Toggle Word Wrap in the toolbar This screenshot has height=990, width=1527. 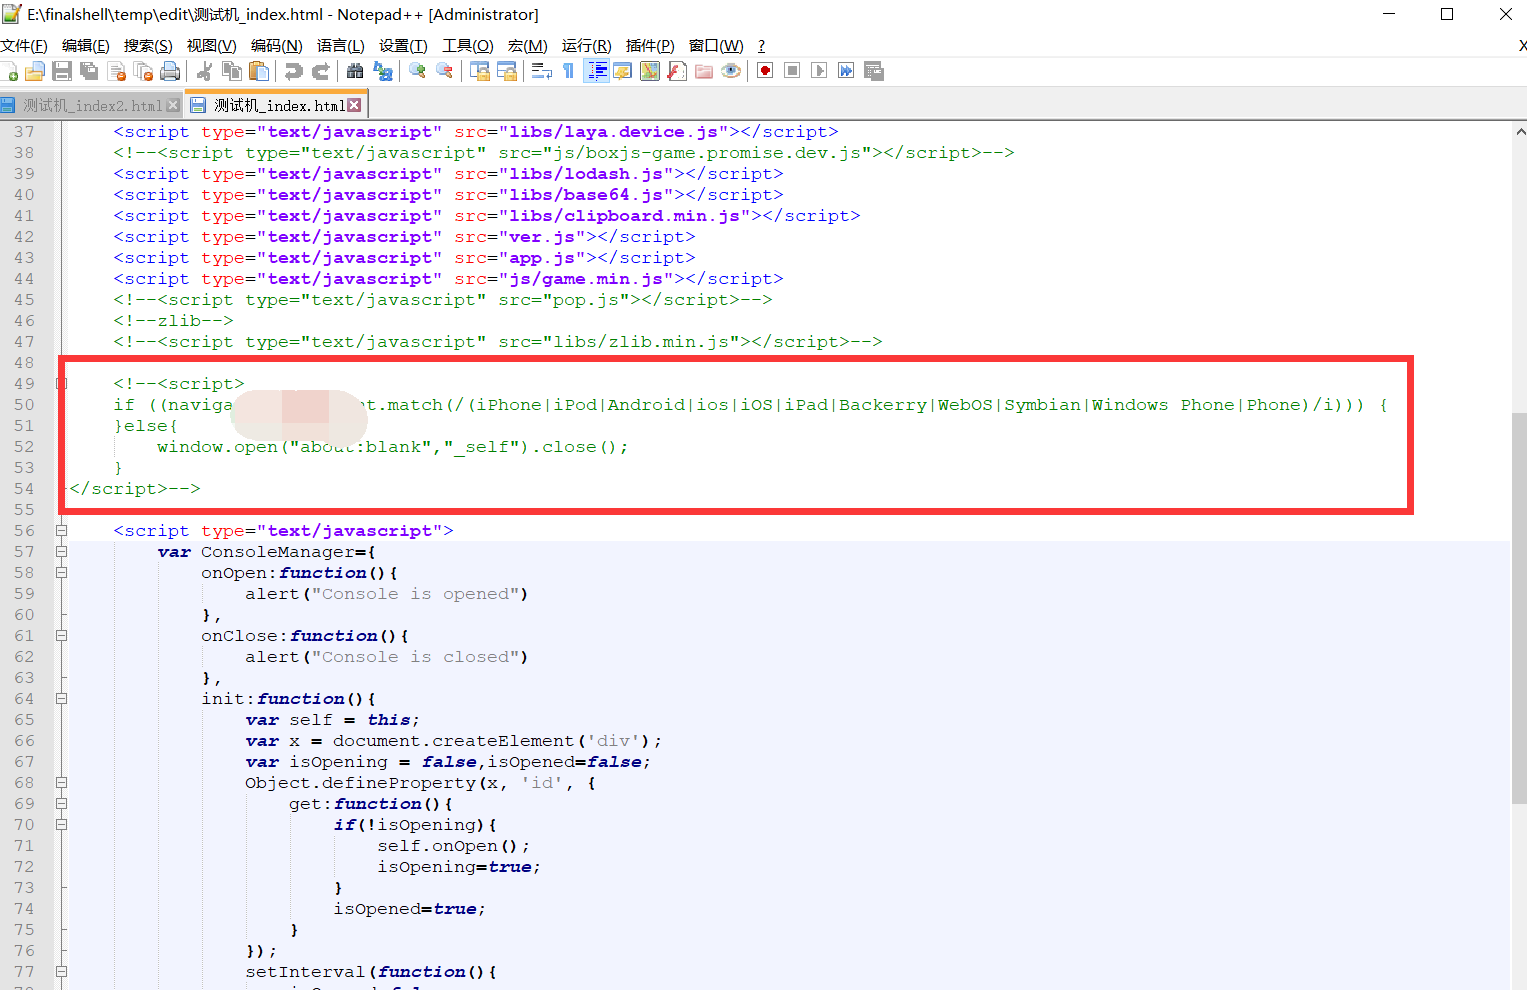(542, 71)
